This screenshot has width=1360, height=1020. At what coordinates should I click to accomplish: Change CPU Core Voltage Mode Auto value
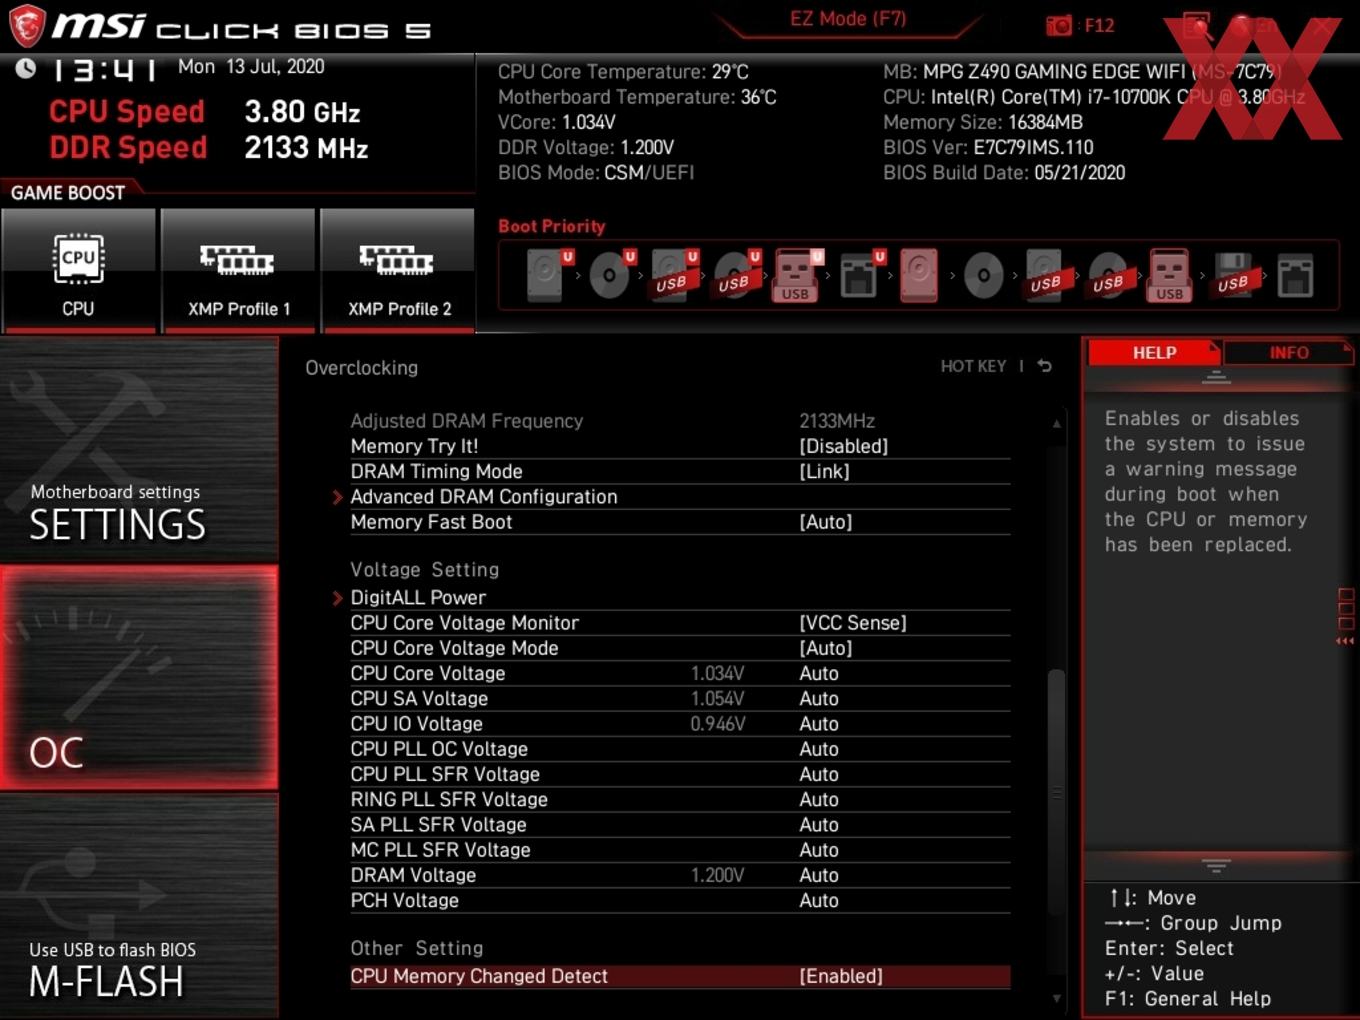click(x=825, y=648)
